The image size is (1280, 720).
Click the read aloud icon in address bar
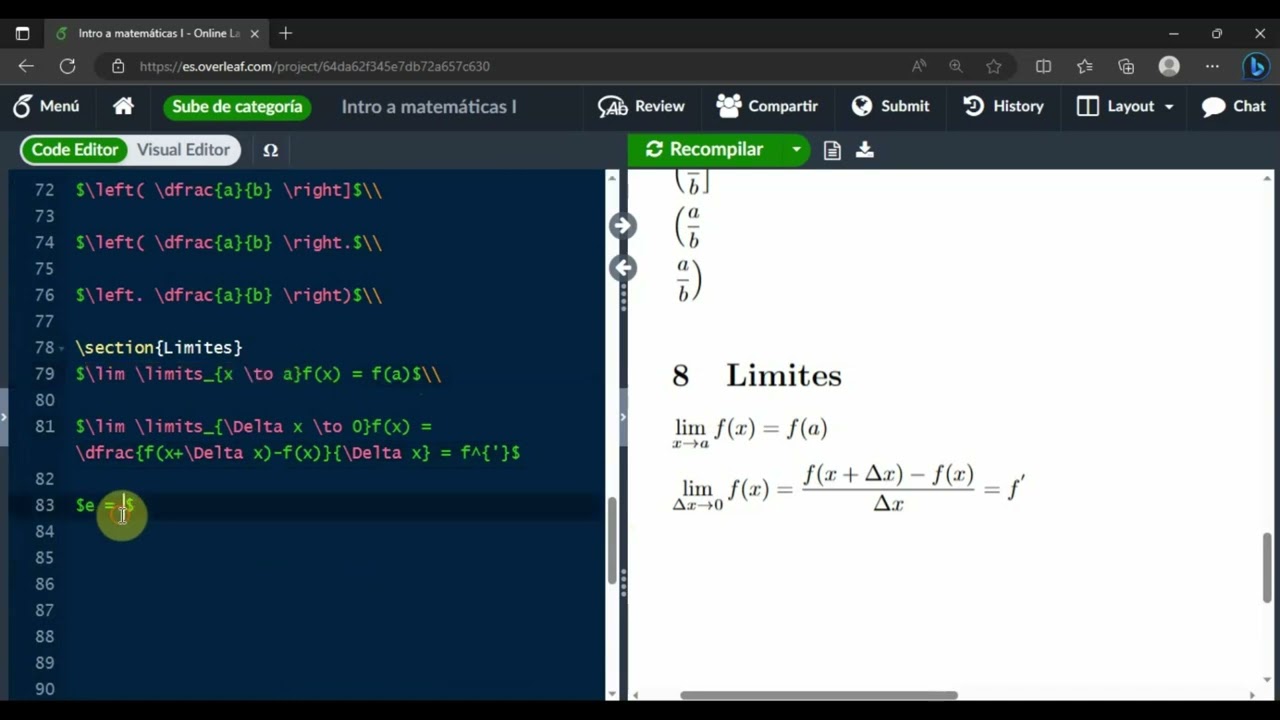(919, 66)
